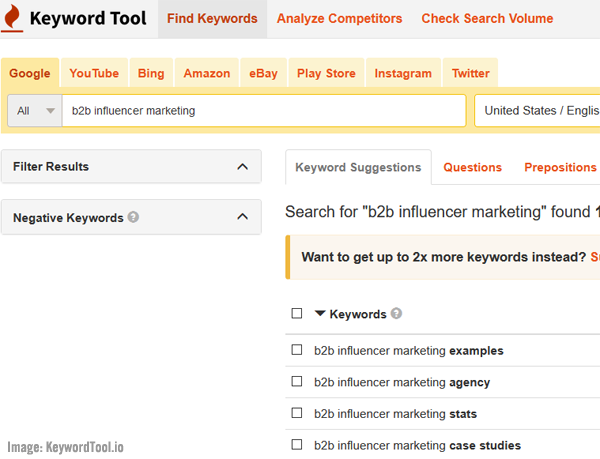This screenshot has width=600, height=459.
Task: Open the Prepositions tab
Action: (x=560, y=167)
